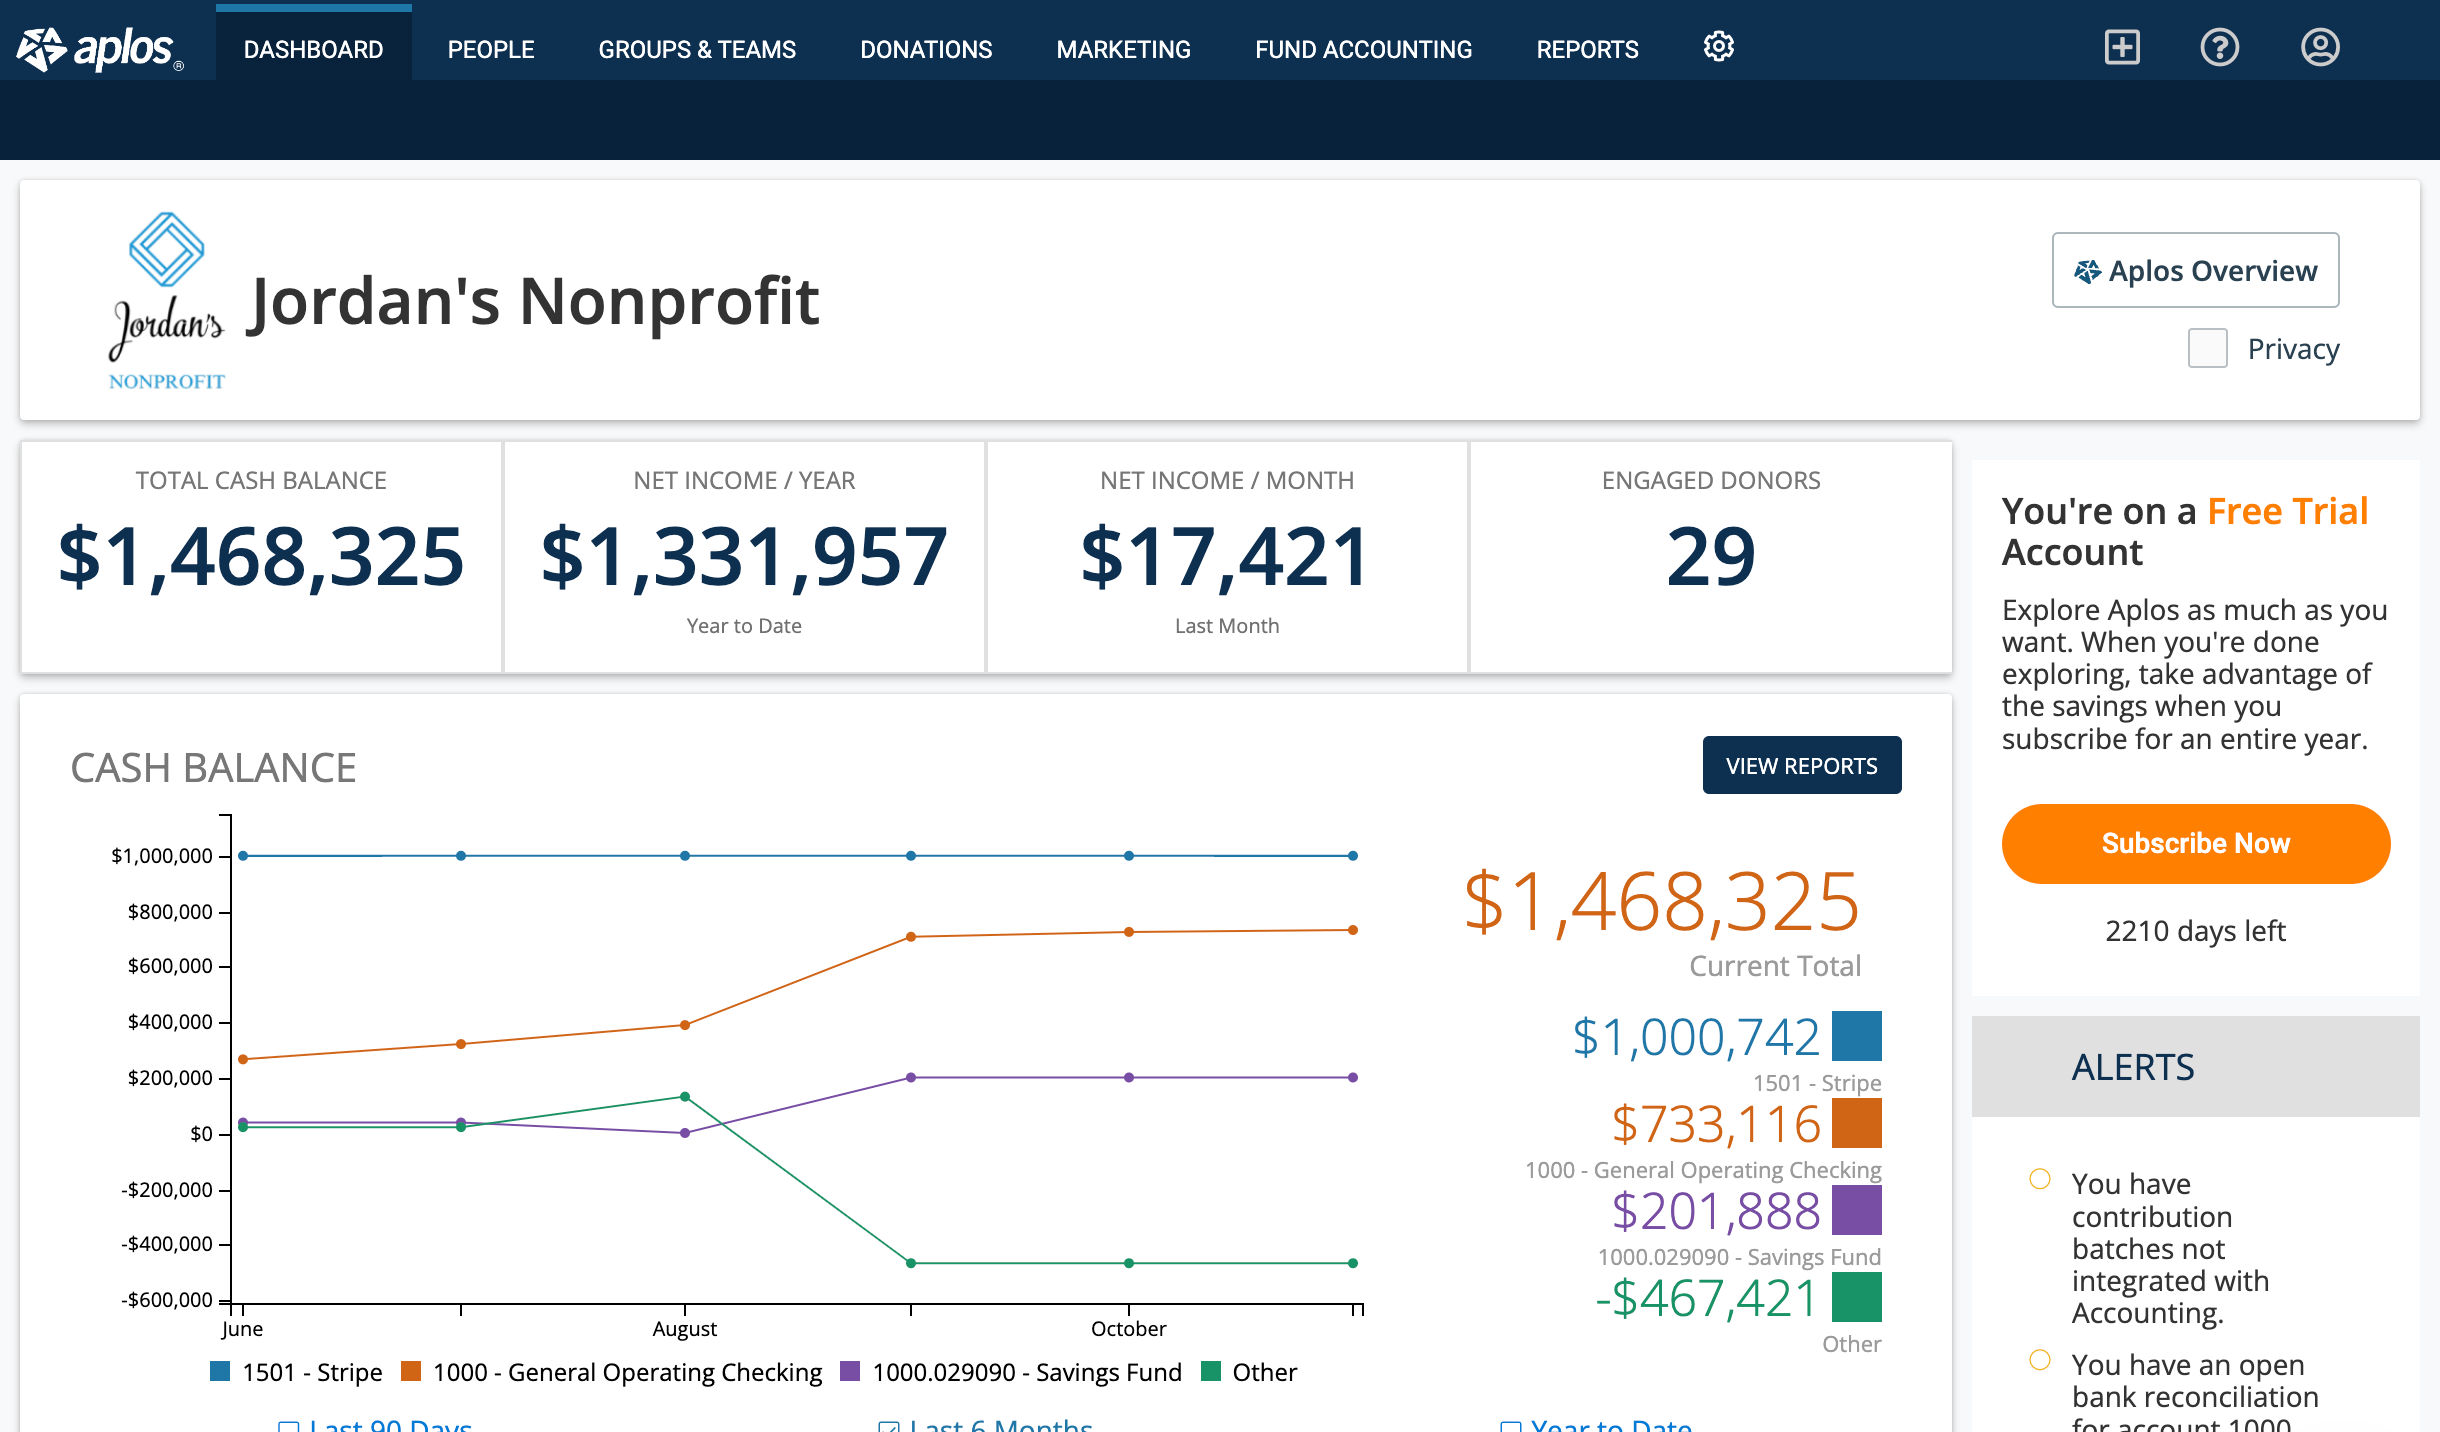Click the View Reports button
Screen dimensions: 2440x1432
[1801, 765]
